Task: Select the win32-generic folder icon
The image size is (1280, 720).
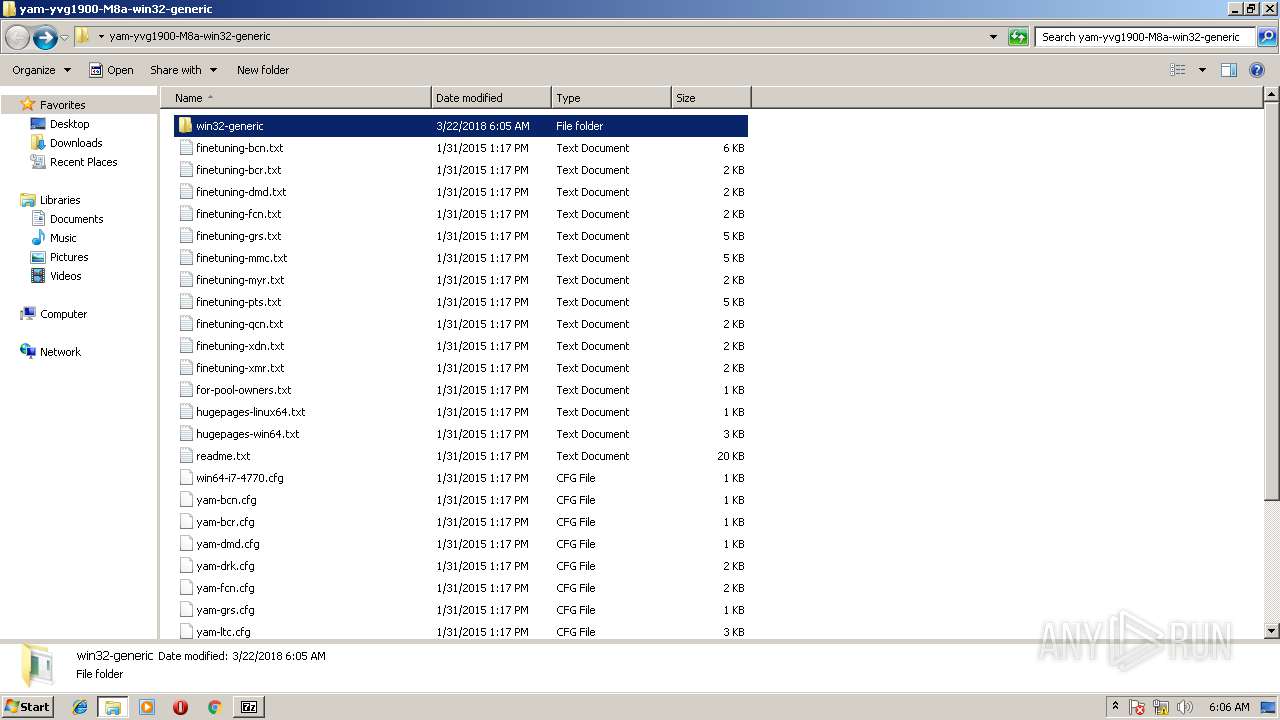Action: 185,126
